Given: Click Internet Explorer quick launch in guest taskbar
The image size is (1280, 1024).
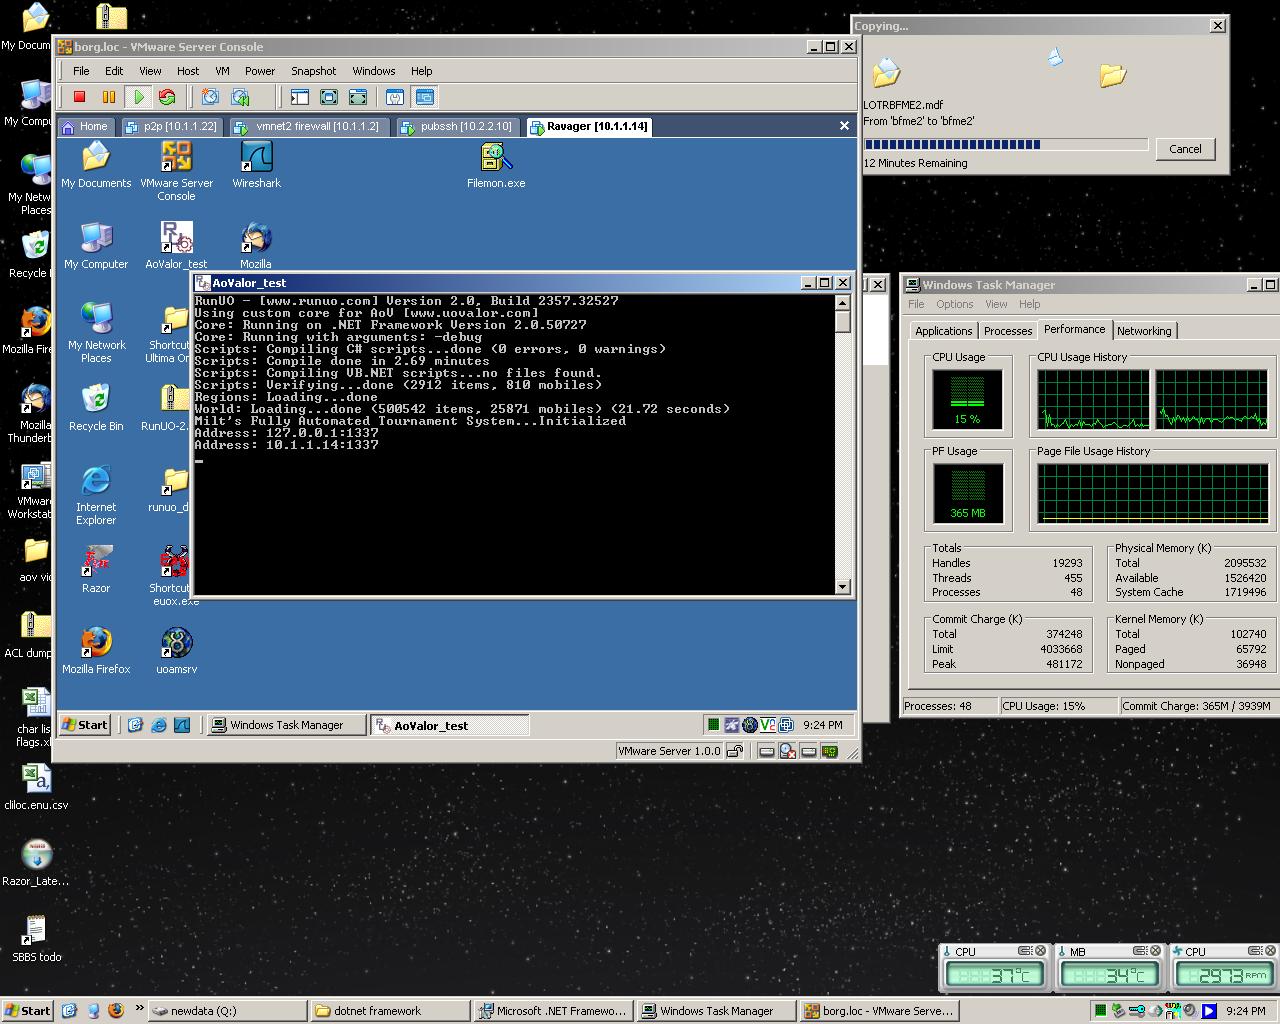Looking at the screenshot, I should (158, 725).
